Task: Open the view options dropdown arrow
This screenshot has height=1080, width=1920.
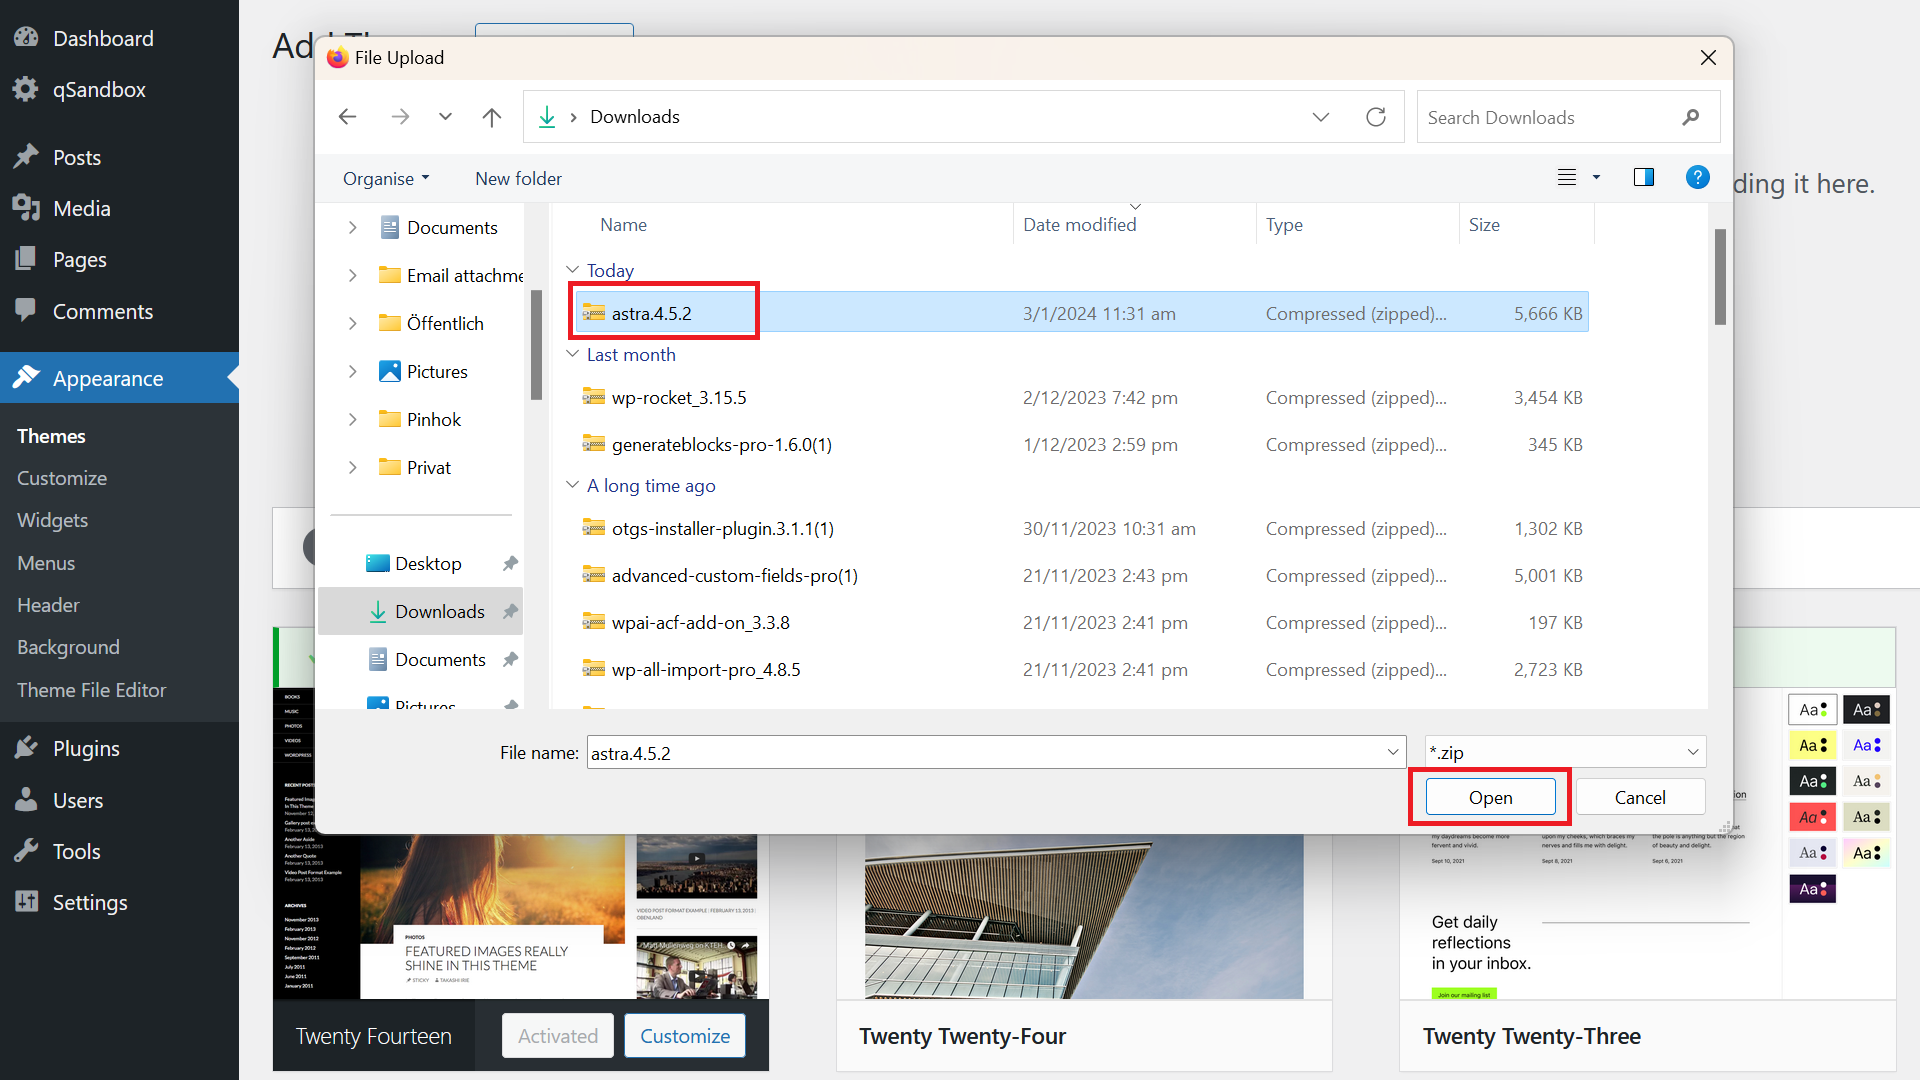Action: click(1596, 177)
